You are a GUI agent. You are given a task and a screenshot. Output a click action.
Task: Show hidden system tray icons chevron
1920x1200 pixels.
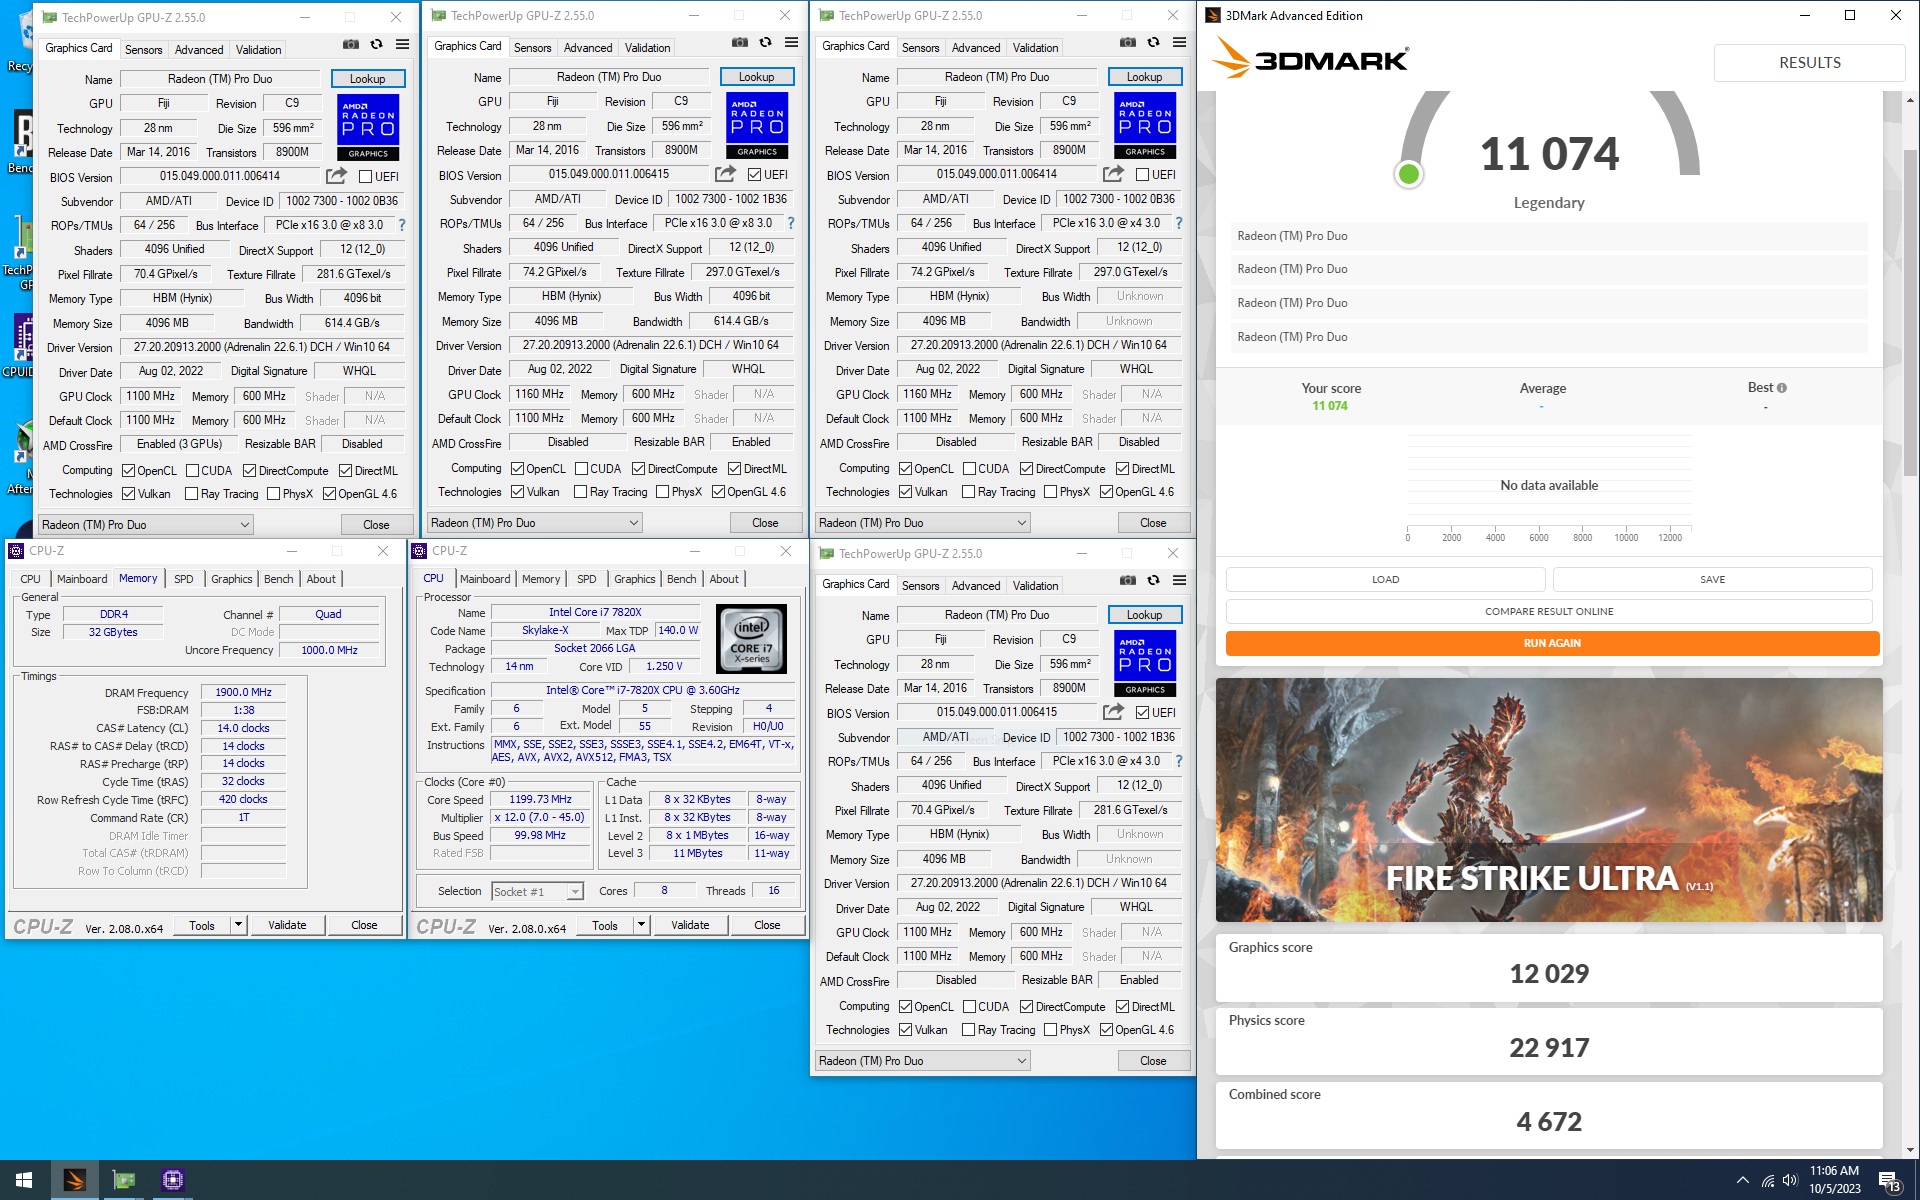1743,1180
